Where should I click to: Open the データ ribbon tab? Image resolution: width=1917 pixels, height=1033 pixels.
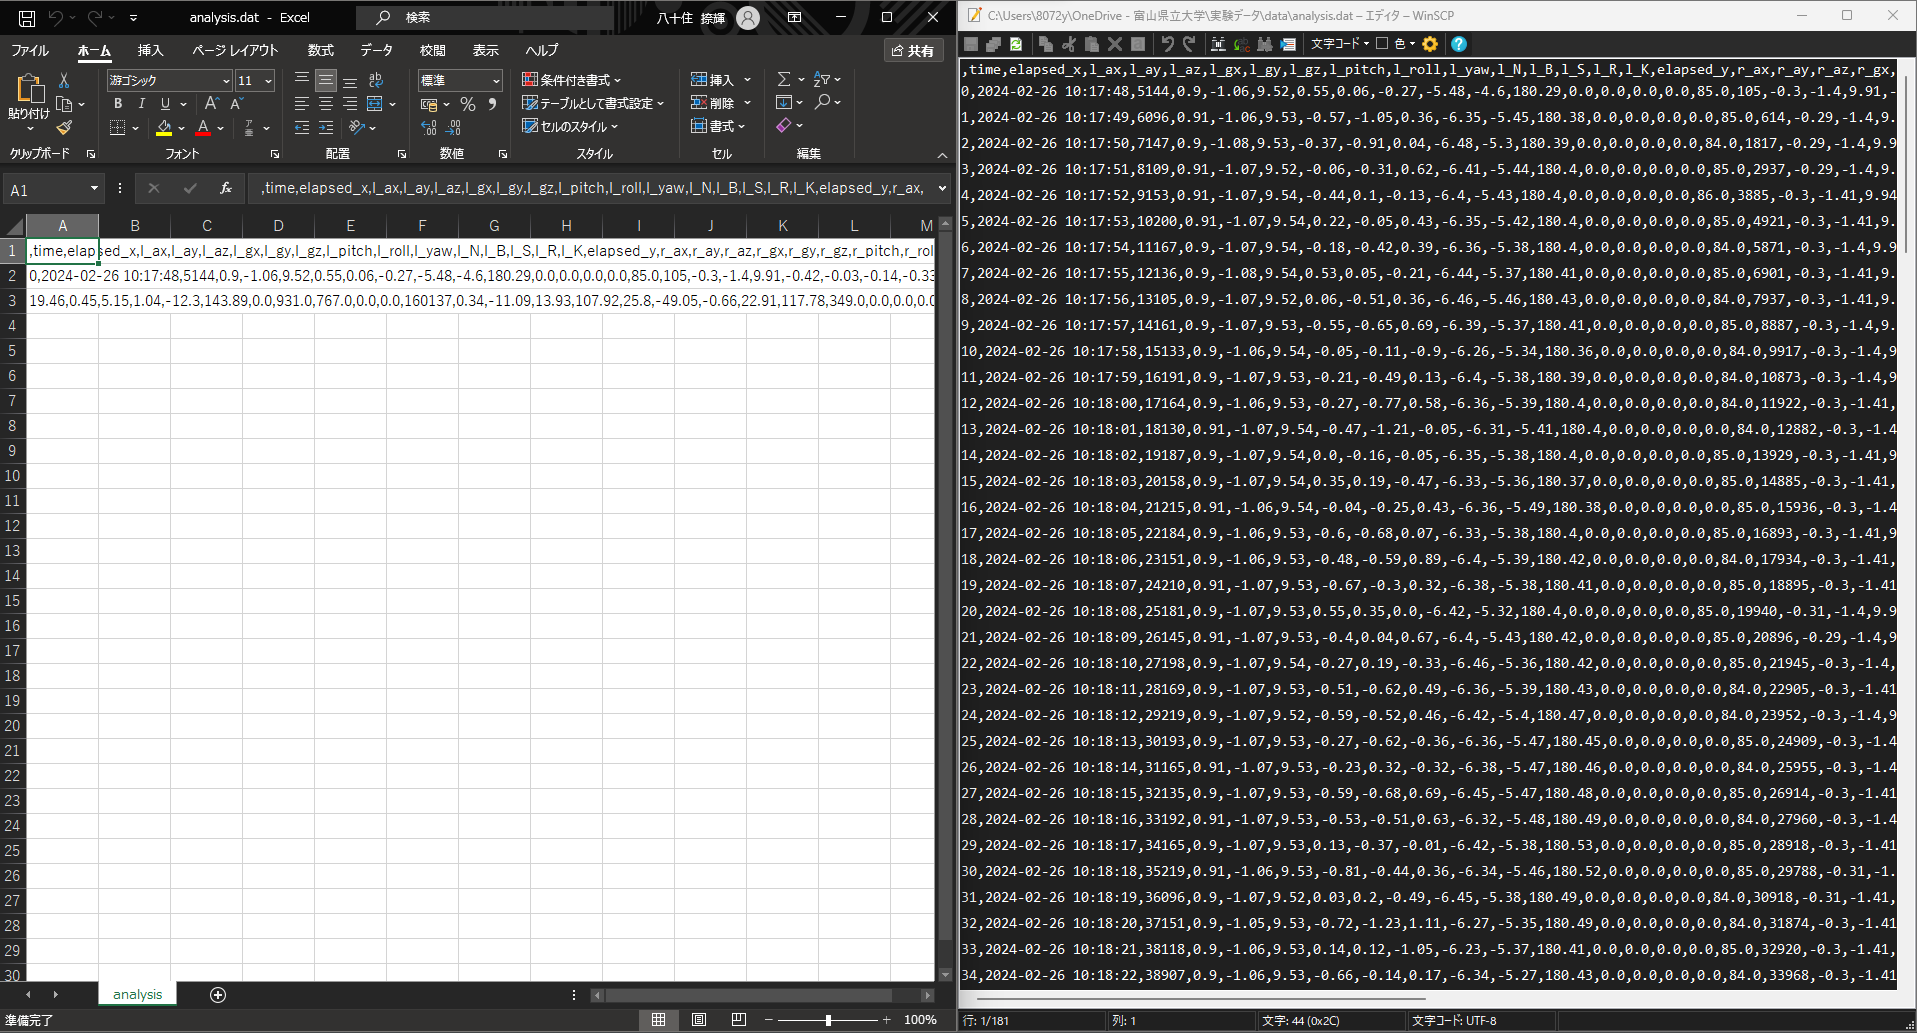[376, 50]
